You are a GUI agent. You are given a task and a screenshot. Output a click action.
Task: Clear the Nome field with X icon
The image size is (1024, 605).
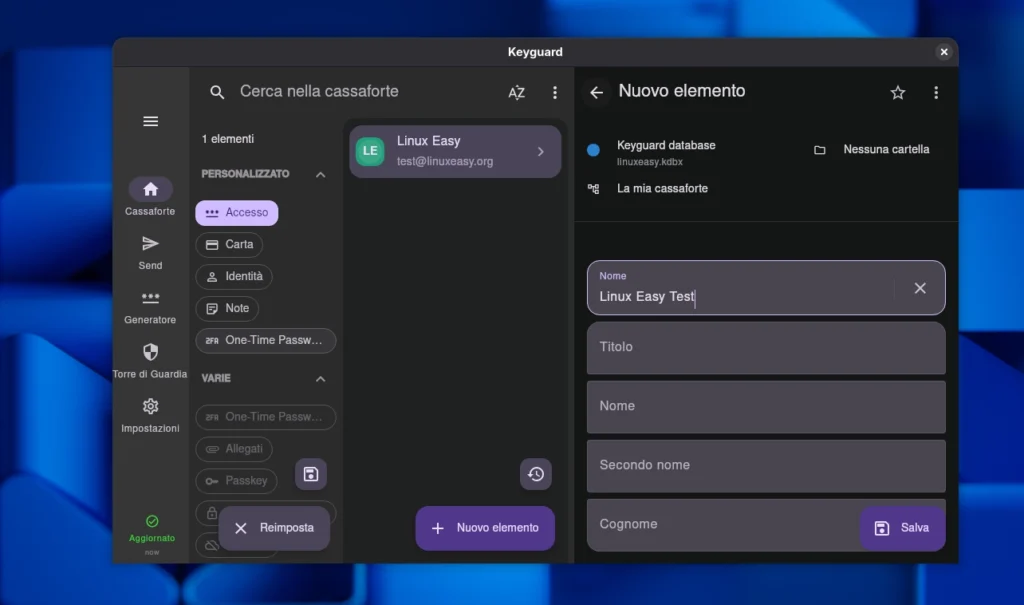point(920,288)
